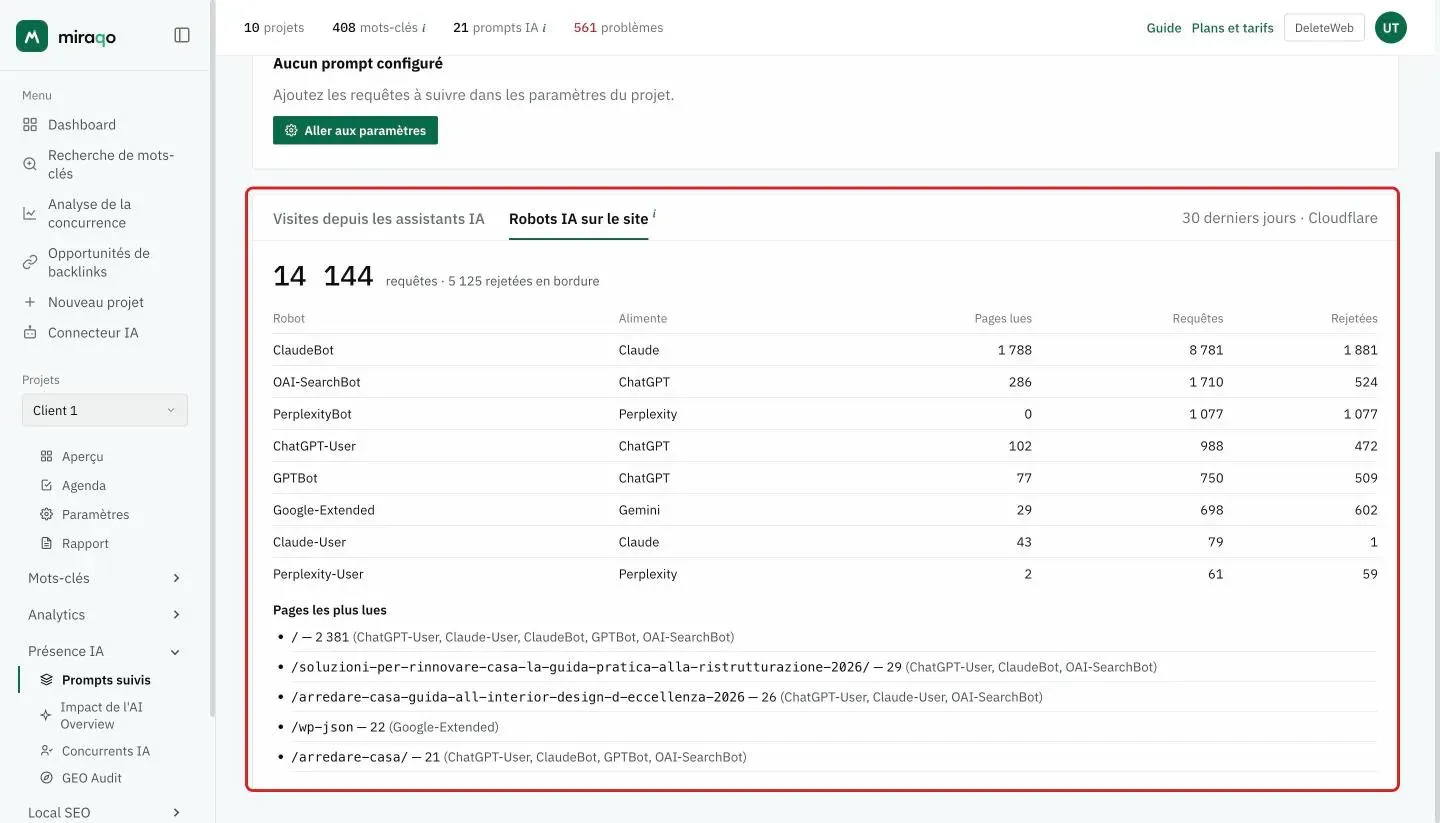Click the OAI-SearchBot row name
This screenshot has height=823, width=1440.
pyautogui.click(x=317, y=382)
